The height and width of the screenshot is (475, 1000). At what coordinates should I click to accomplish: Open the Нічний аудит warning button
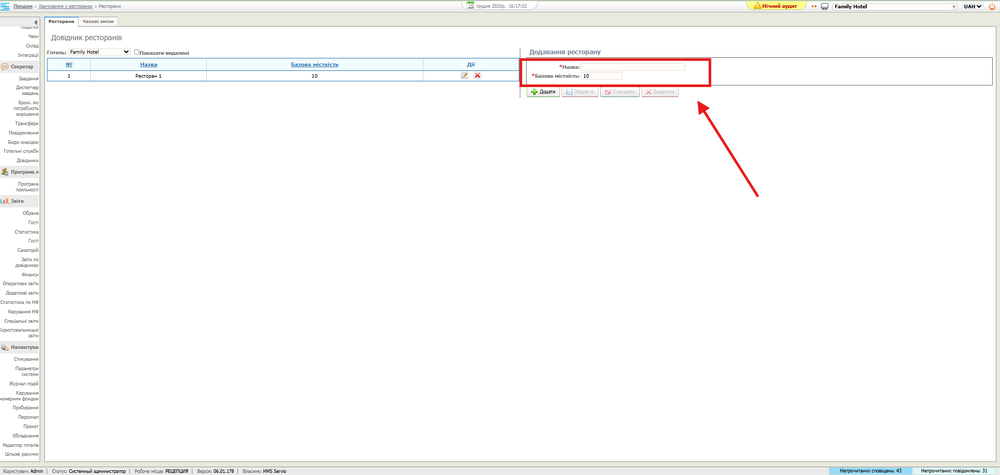[x=776, y=6]
